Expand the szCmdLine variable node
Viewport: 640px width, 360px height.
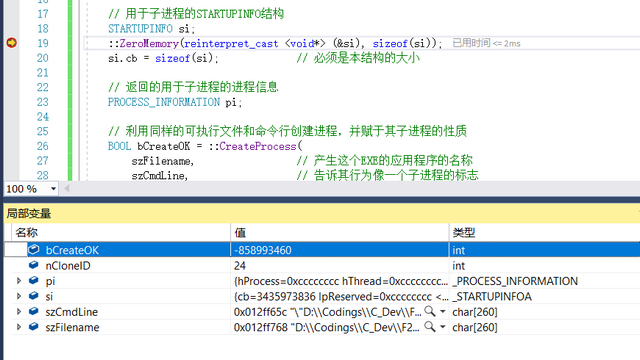point(19,311)
